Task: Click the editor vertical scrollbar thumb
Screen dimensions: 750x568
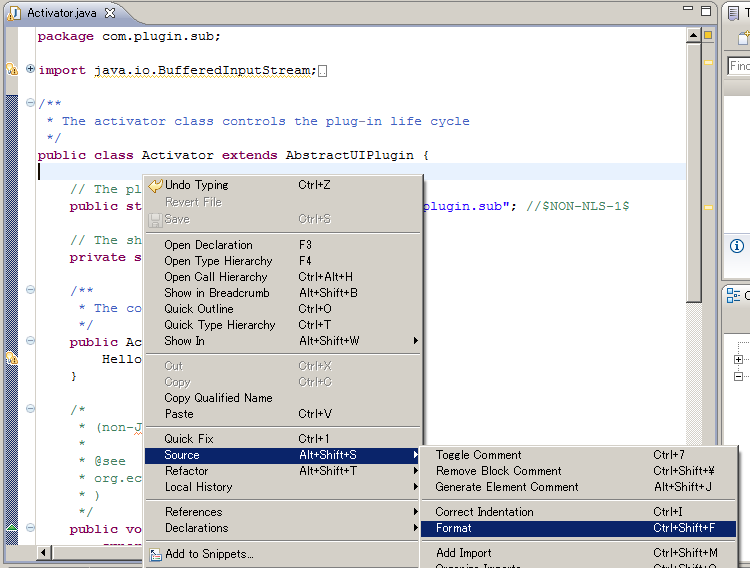Action: [693, 172]
